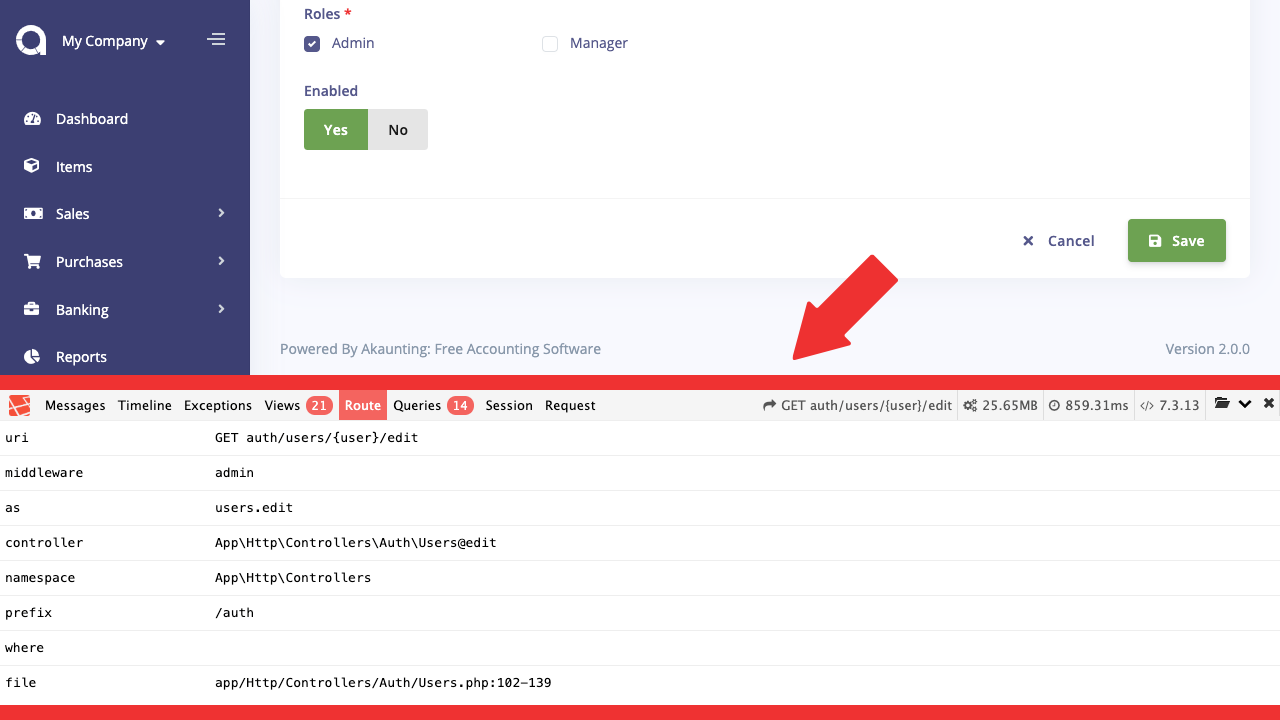Click the GET auth/users/{user}/edit route indicator
Screen dimensions: 1280x720
pos(857,405)
